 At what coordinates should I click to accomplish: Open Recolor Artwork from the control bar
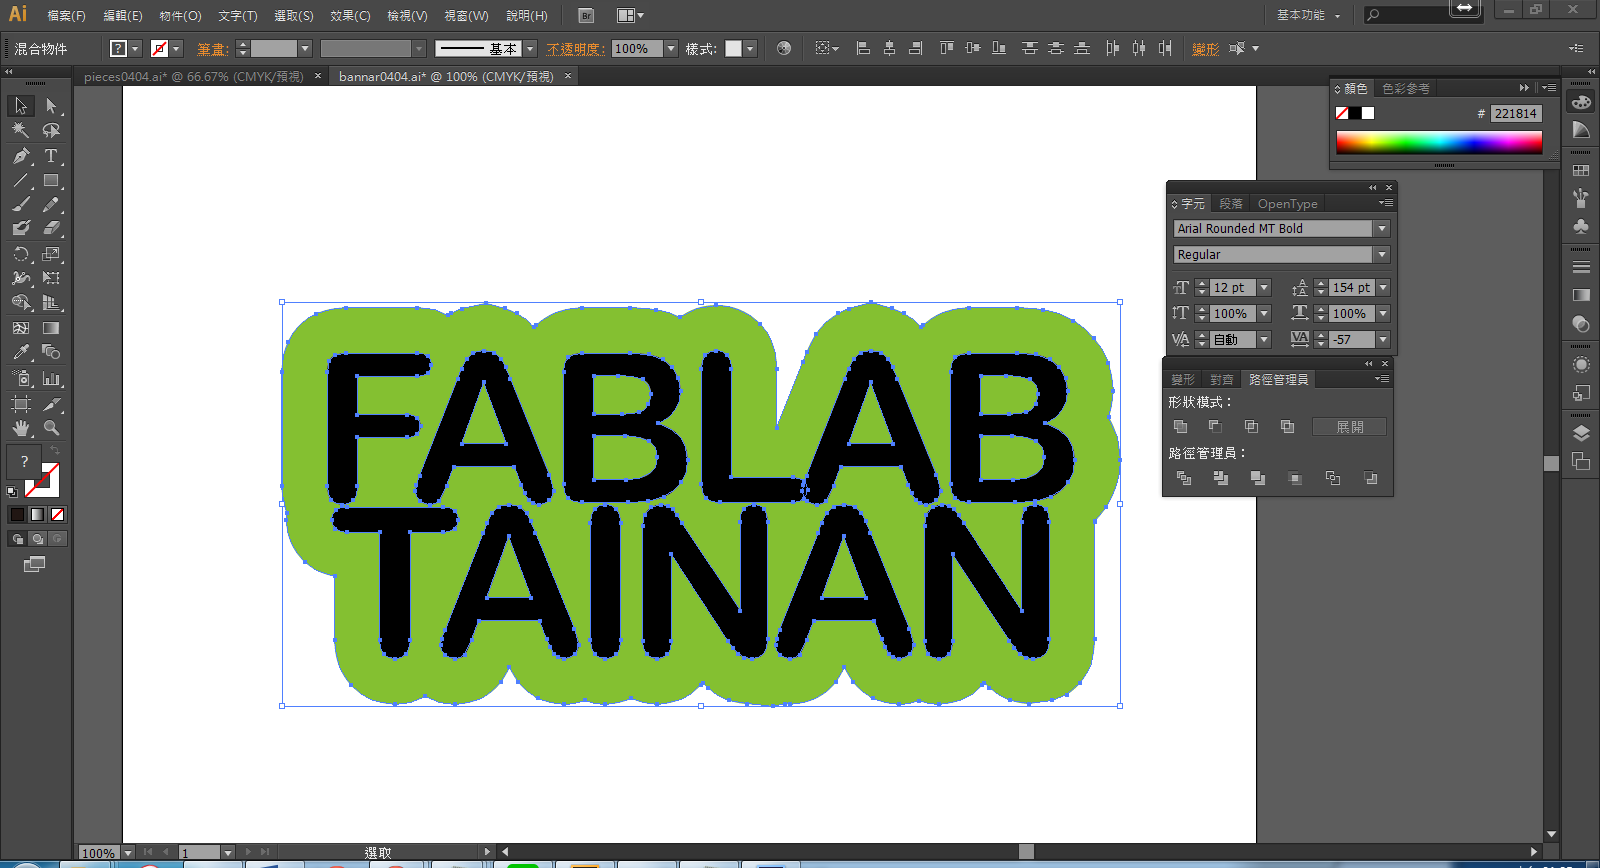[x=784, y=48]
